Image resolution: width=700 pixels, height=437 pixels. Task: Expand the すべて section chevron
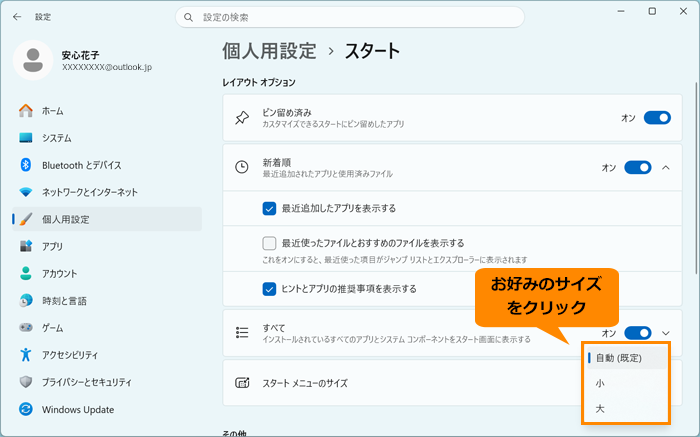tap(666, 333)
